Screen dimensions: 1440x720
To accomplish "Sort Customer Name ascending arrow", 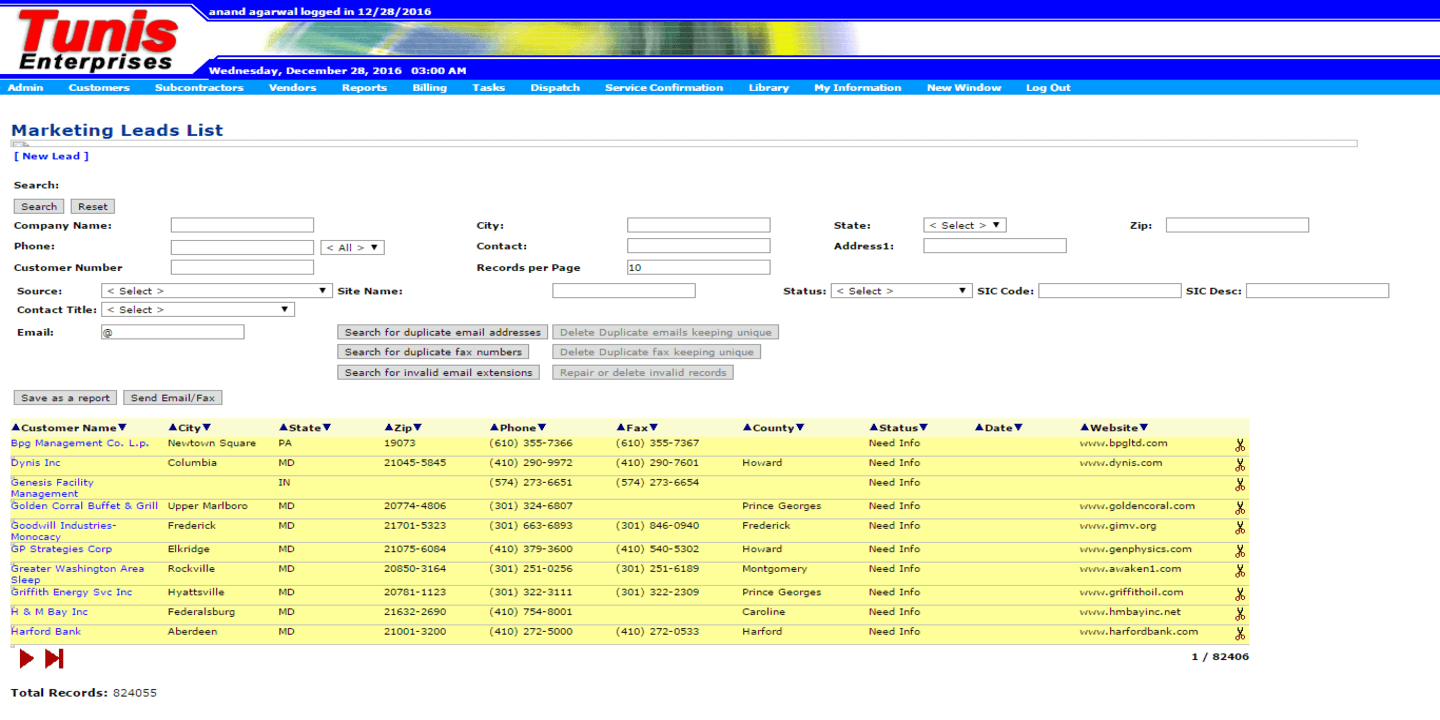I will pos(16,428).
